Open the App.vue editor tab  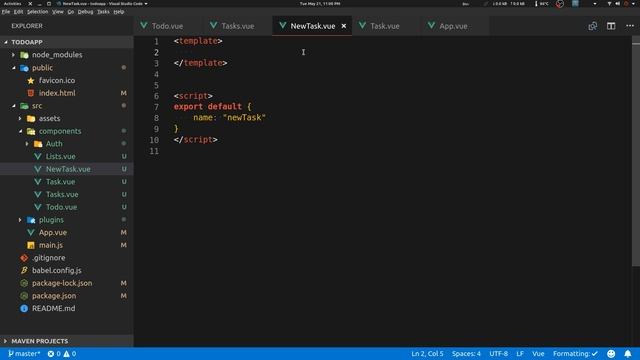(x=453, y=26)
